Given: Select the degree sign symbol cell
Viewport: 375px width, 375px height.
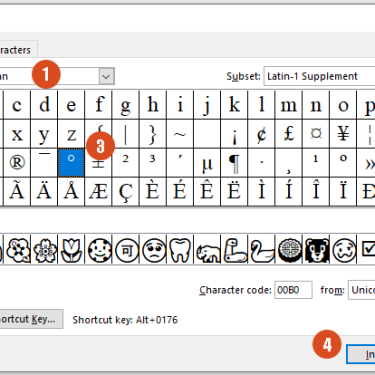Looking at the screenshot, I should (x=71, y=163).
